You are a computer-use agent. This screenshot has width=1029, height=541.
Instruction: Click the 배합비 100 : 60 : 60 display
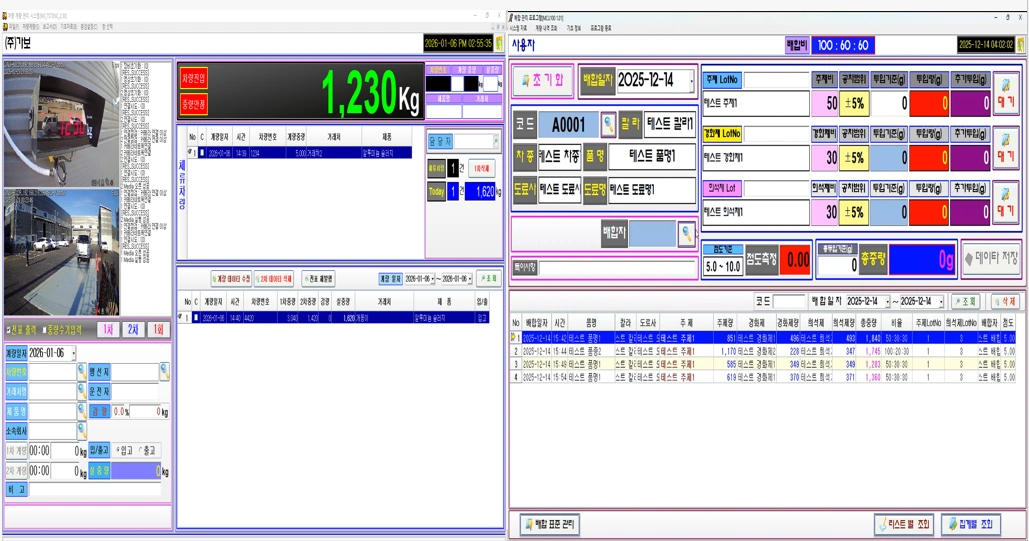844,45
